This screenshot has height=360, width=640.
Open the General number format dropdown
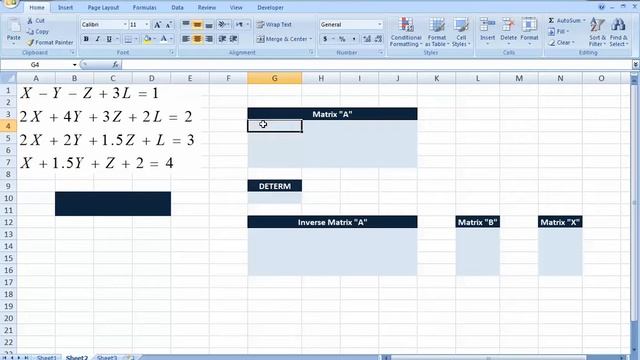click(x=380, y=24)
